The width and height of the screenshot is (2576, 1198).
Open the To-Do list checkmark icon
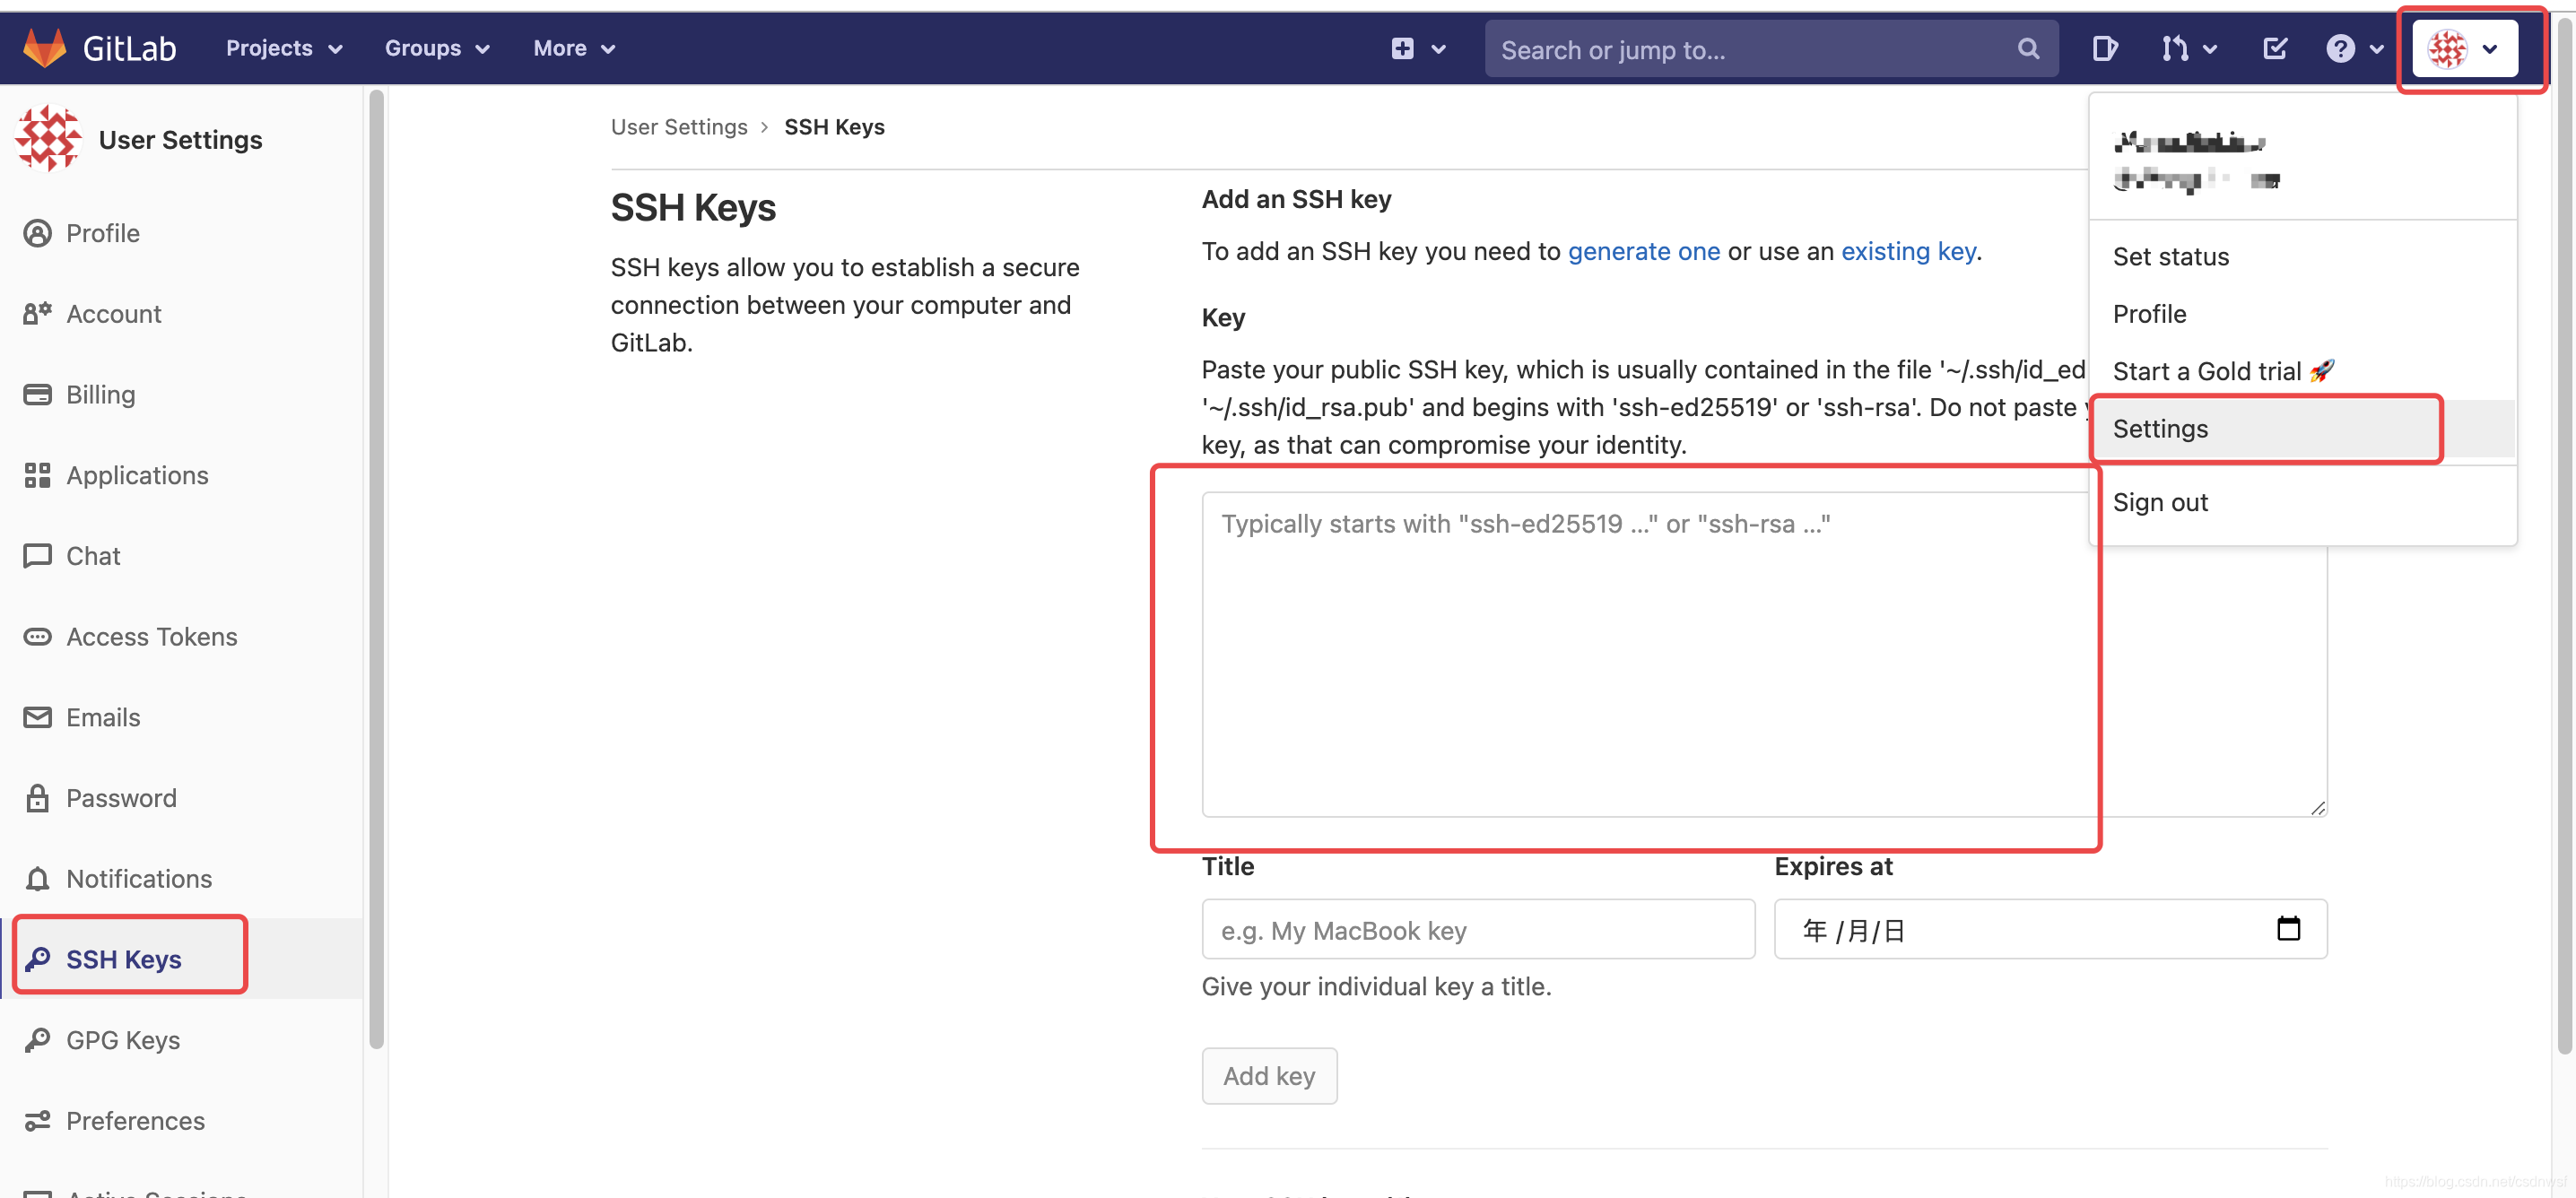2274,48
